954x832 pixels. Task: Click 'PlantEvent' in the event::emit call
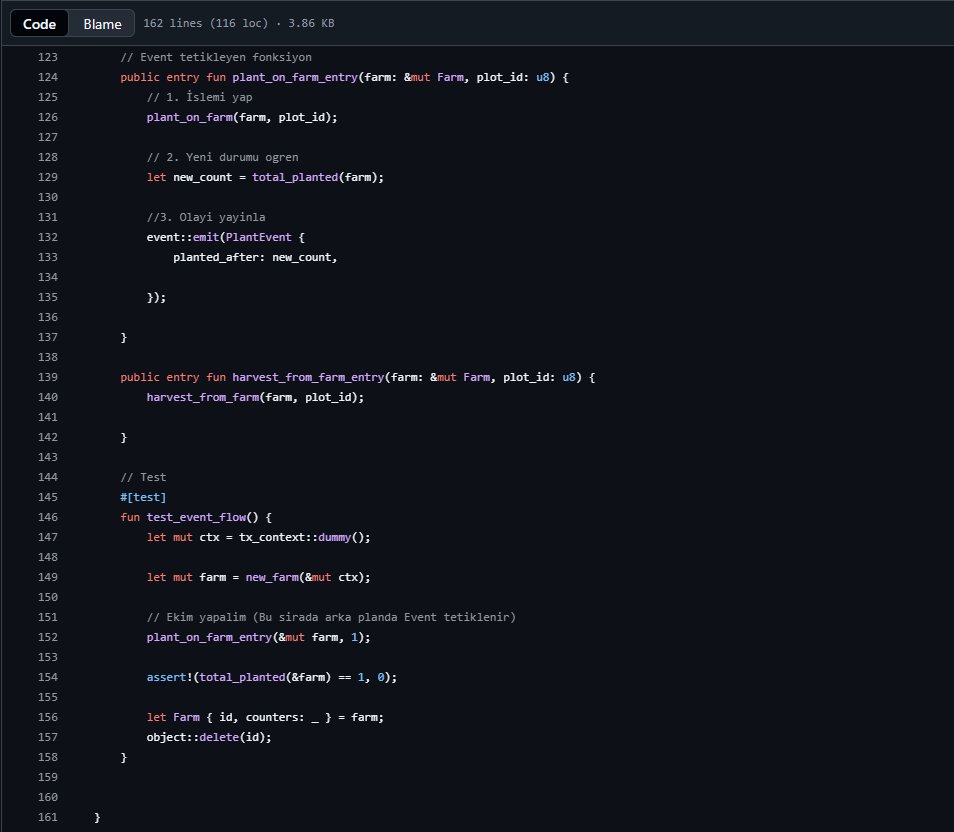[x=259, y=237]
